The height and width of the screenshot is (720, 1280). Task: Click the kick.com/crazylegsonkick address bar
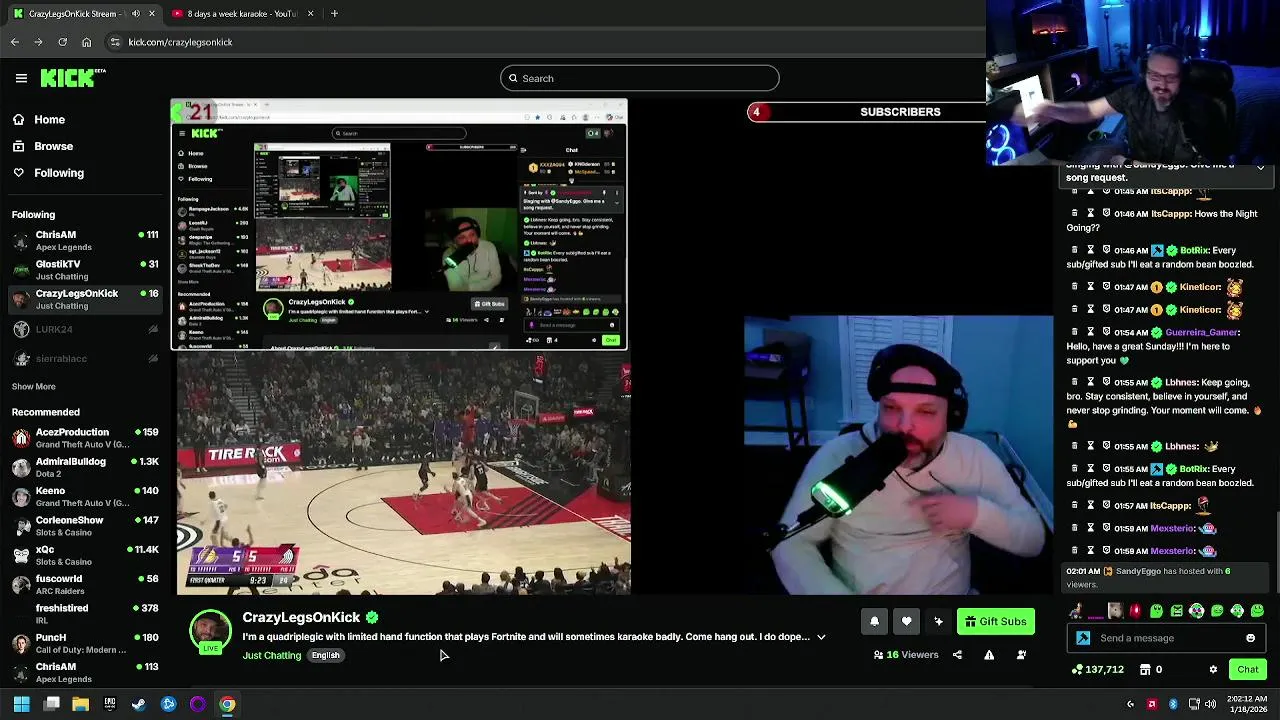540,42
